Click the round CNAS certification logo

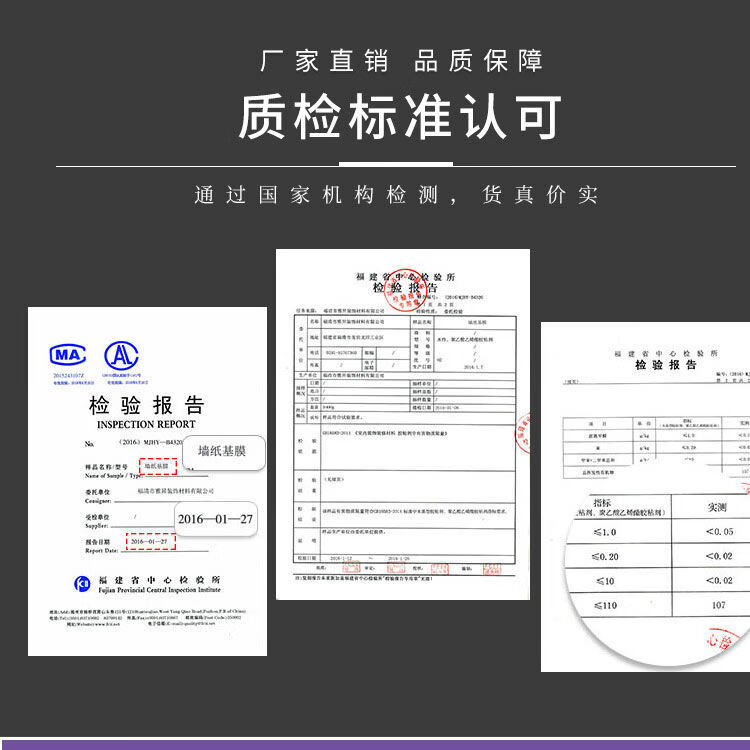[121, 355]
